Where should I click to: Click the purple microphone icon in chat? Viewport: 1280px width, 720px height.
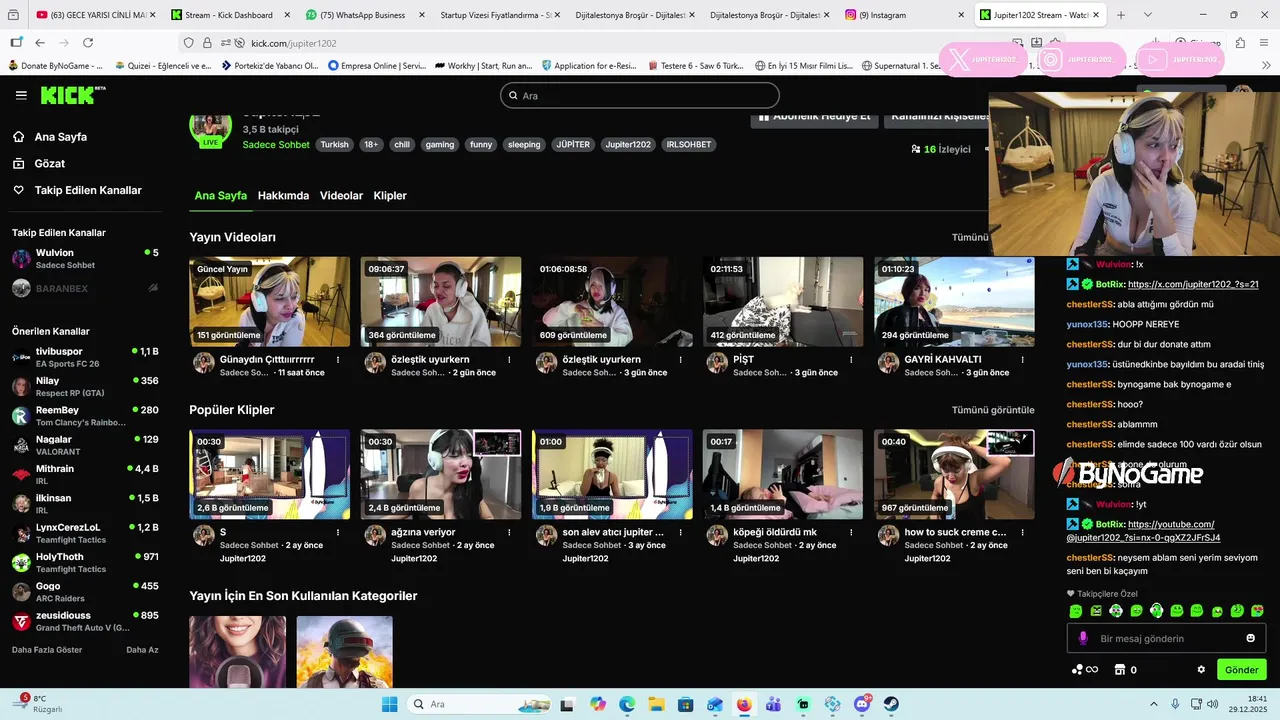tap(1082, 638)
